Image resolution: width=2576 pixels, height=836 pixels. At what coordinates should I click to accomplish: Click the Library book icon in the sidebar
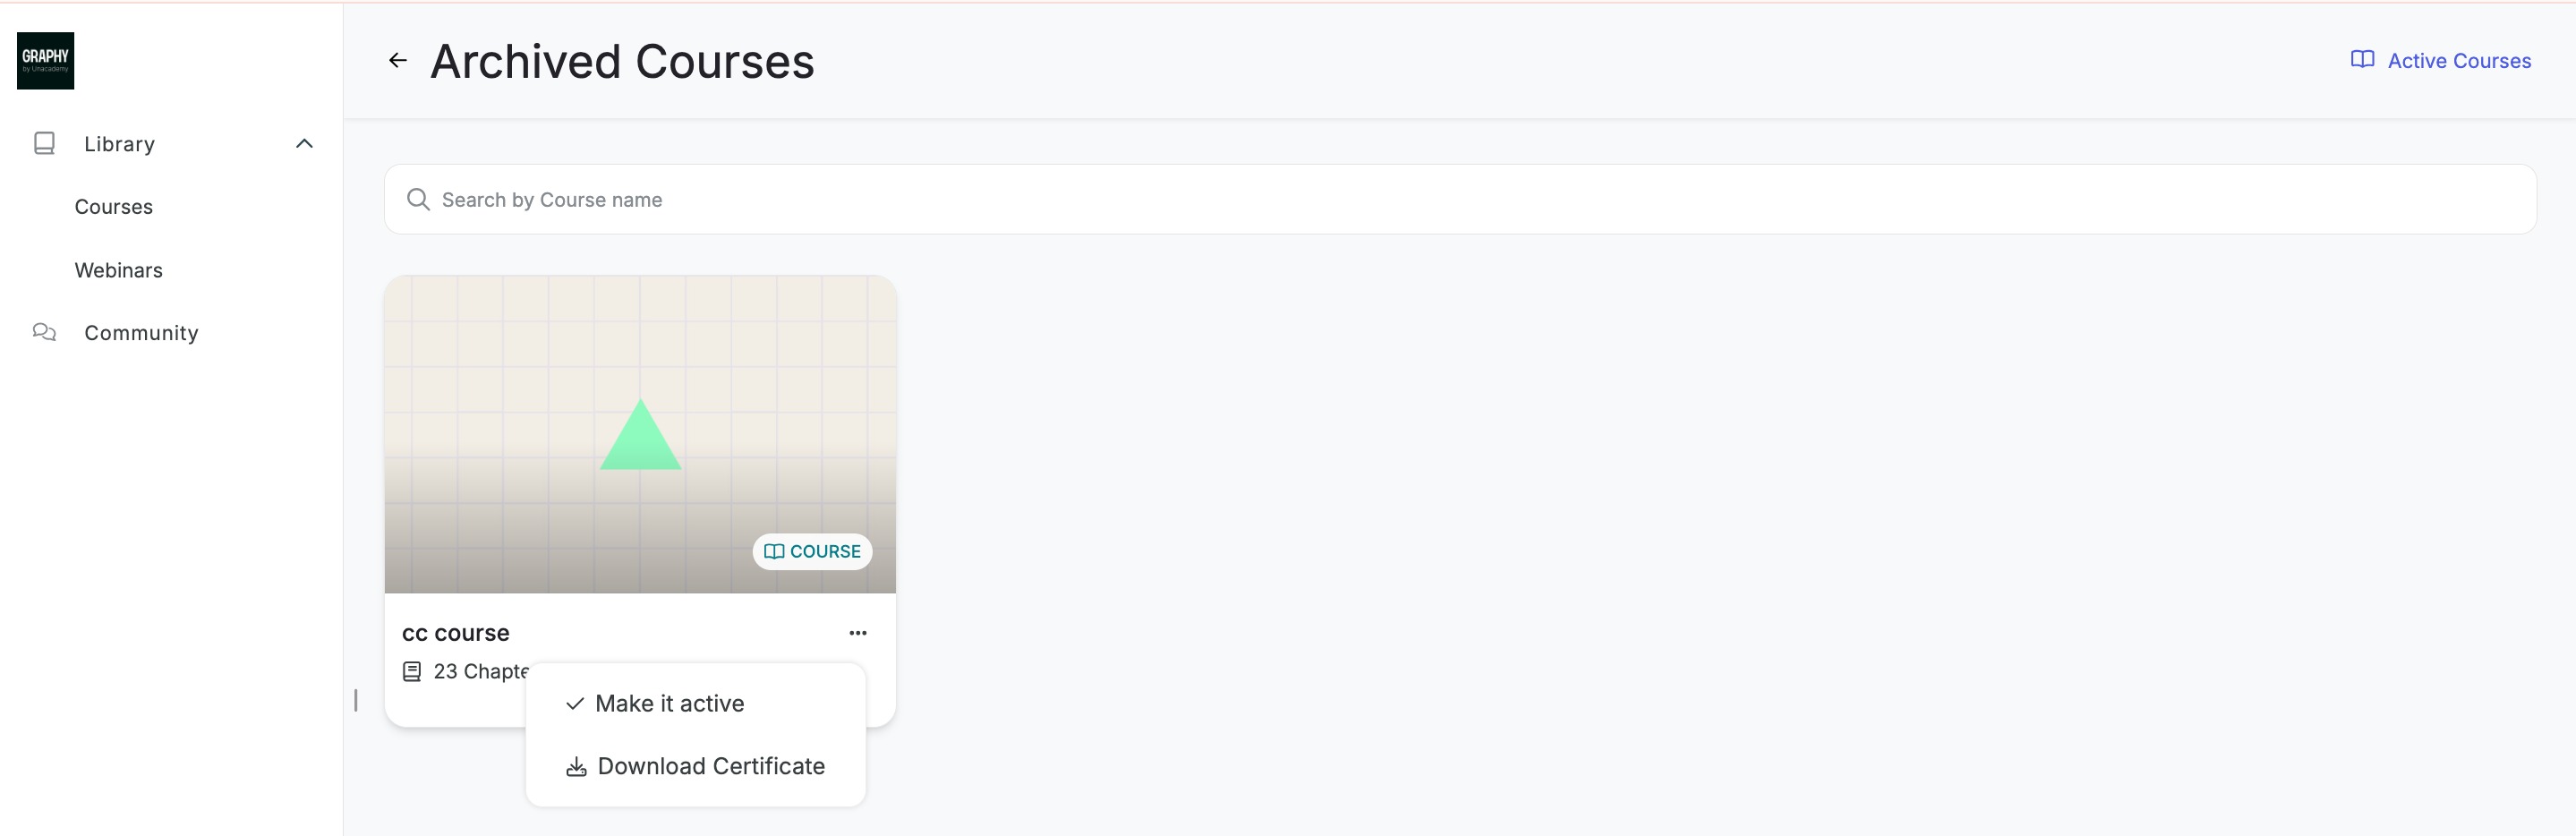click(x=44, y=144)
